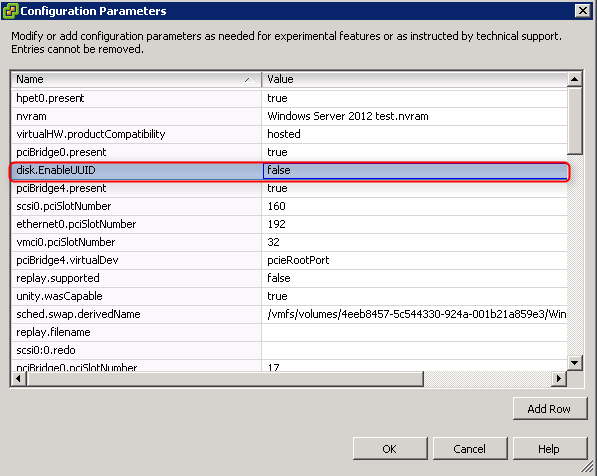Sort by the Value column header

tap(415, 79)
